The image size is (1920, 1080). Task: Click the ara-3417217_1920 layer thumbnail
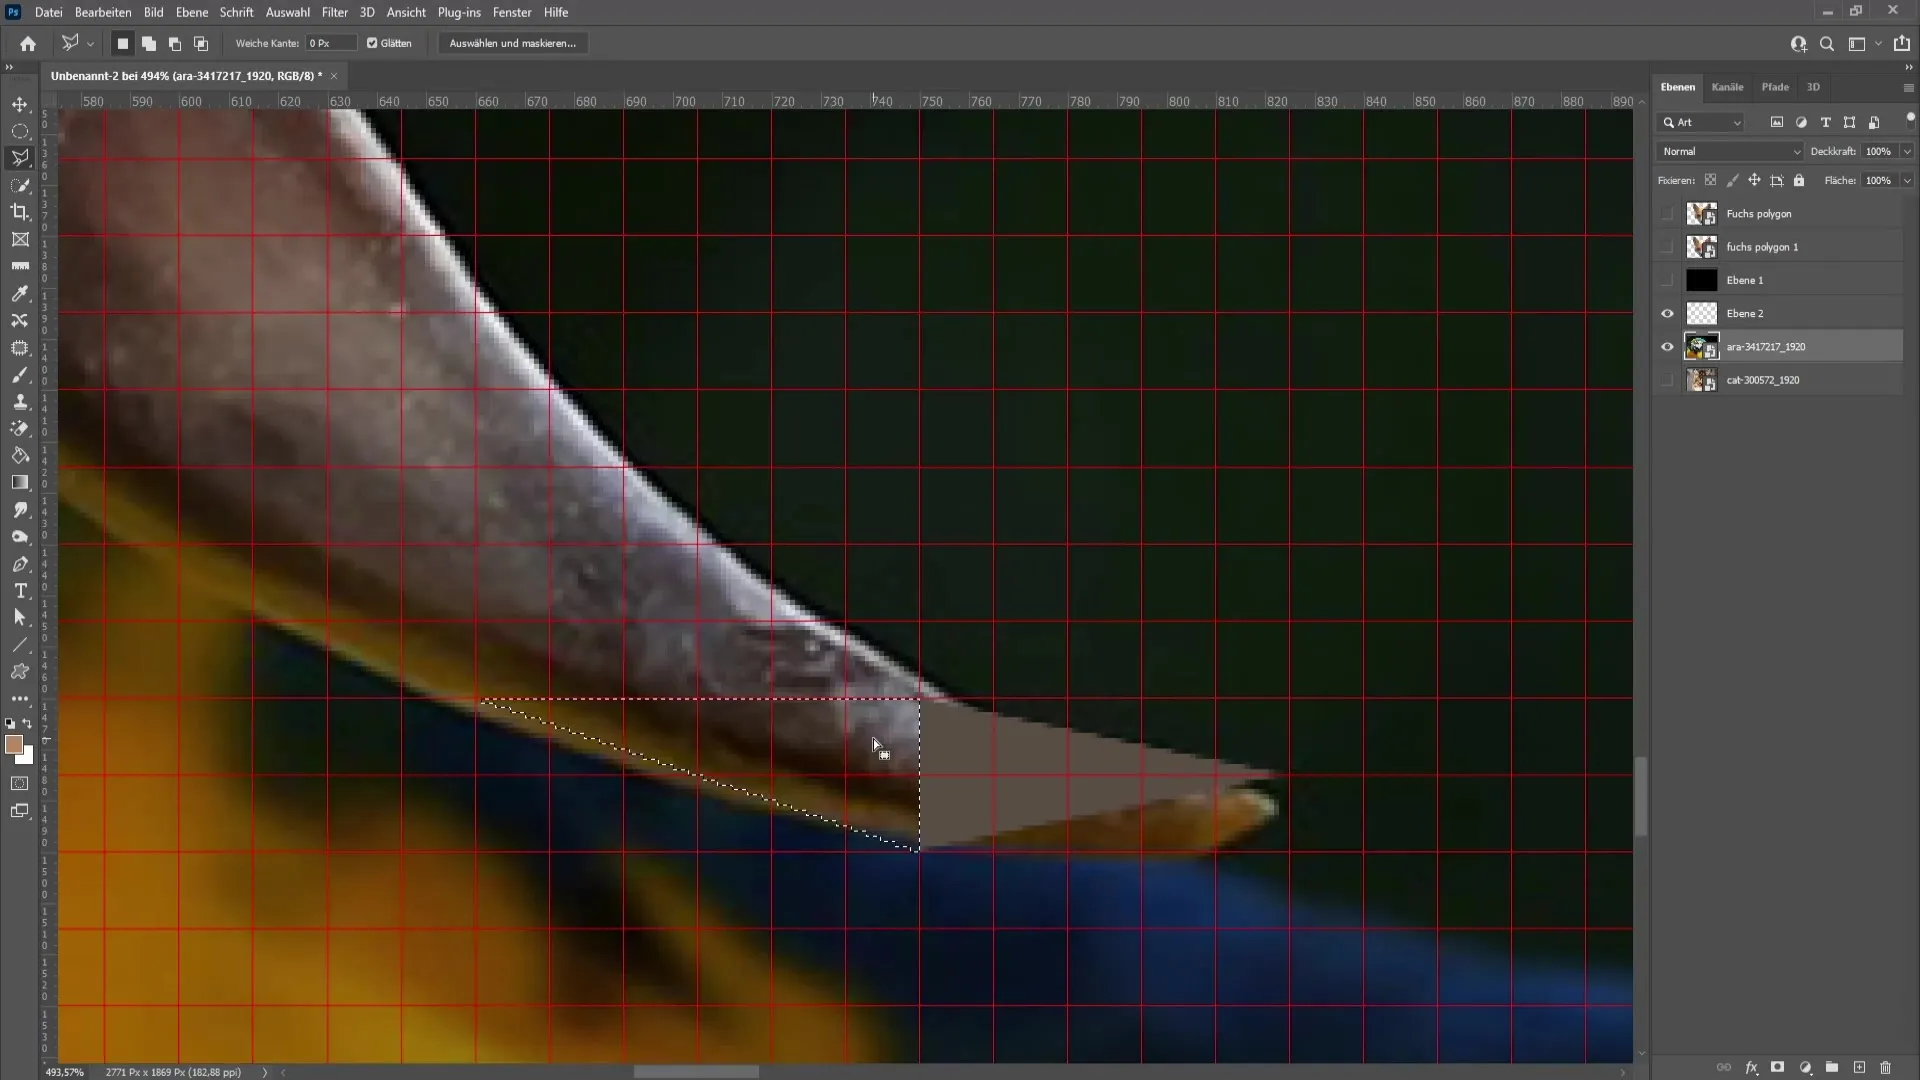(1701, 345)
